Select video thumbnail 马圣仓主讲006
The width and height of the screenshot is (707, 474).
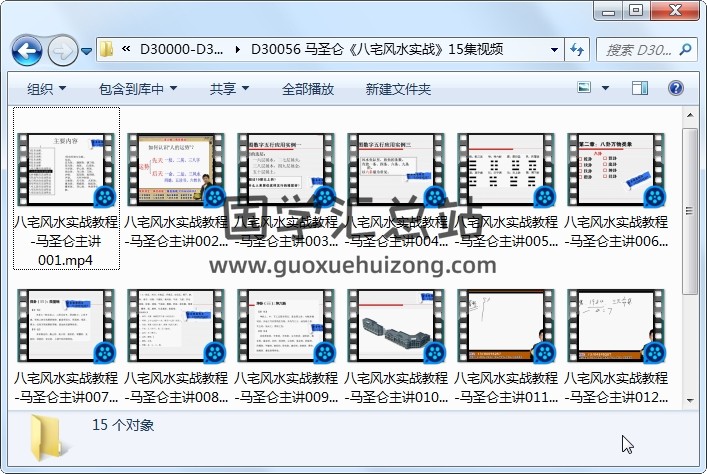(616, 169)
